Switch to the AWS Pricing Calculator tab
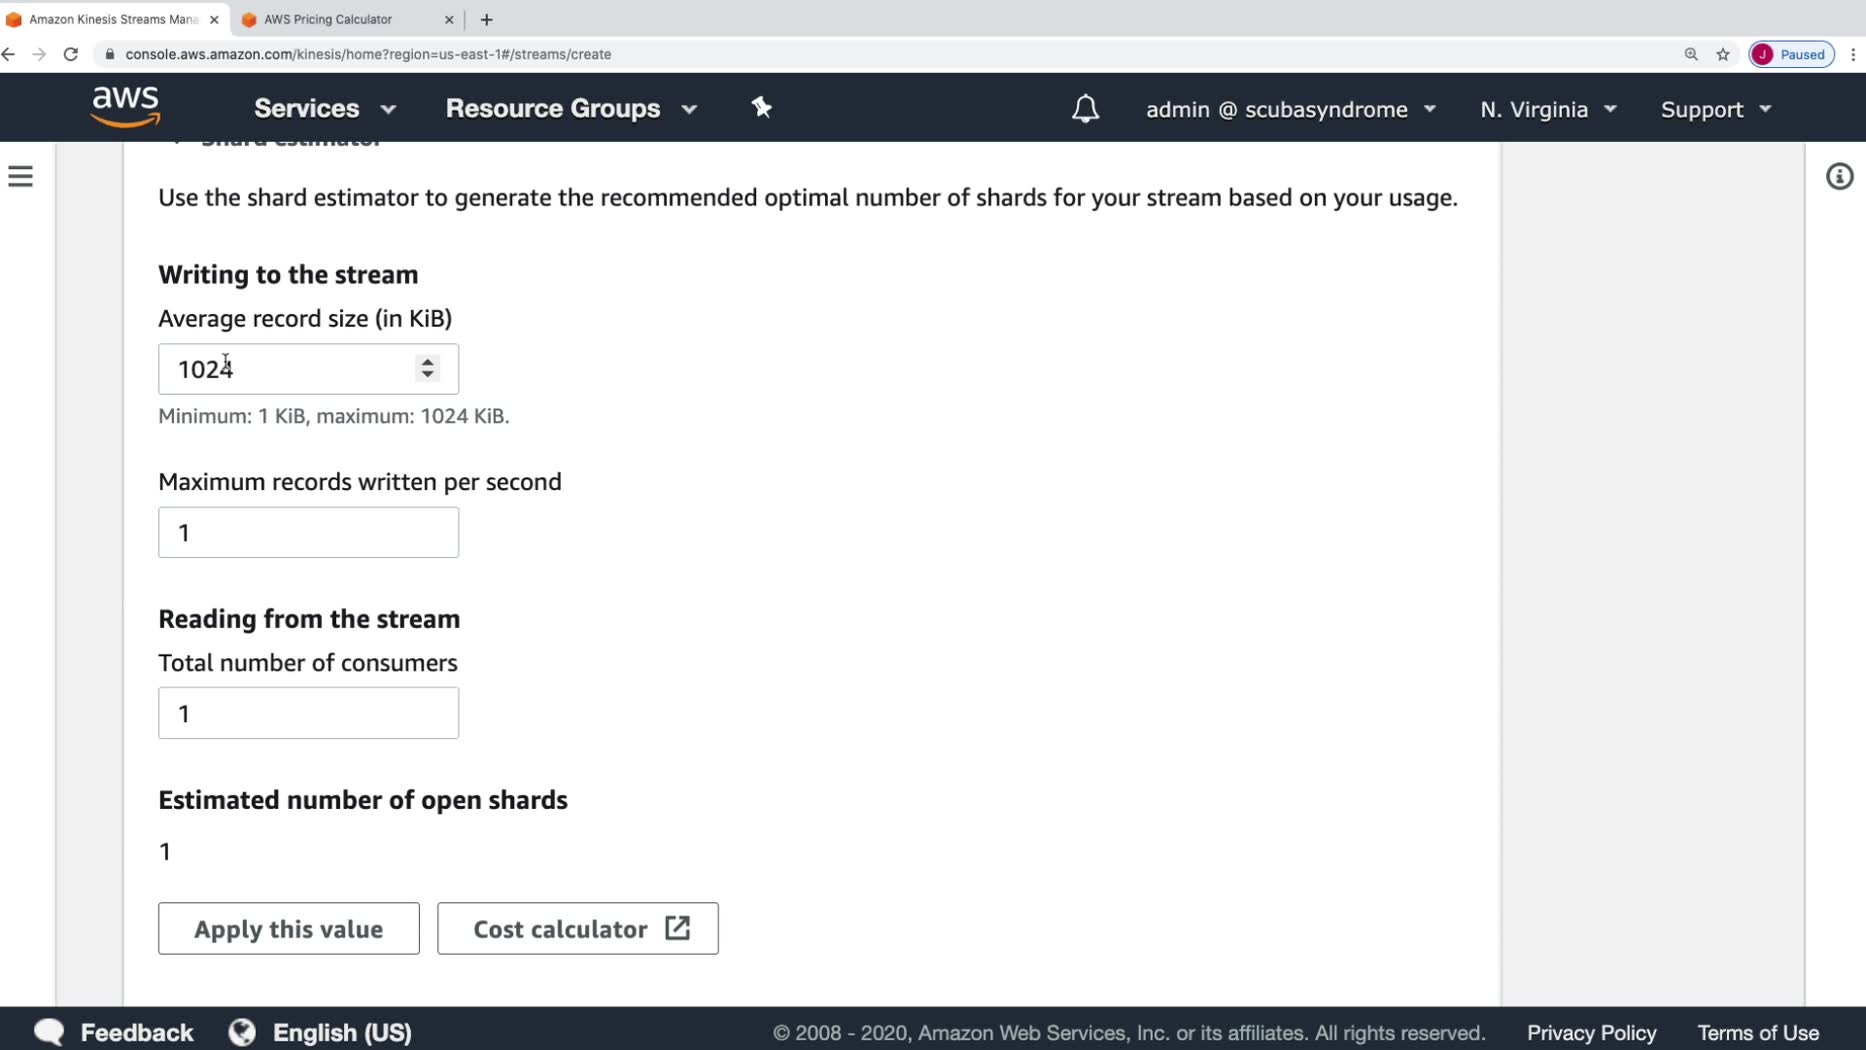 click(328, 19)
